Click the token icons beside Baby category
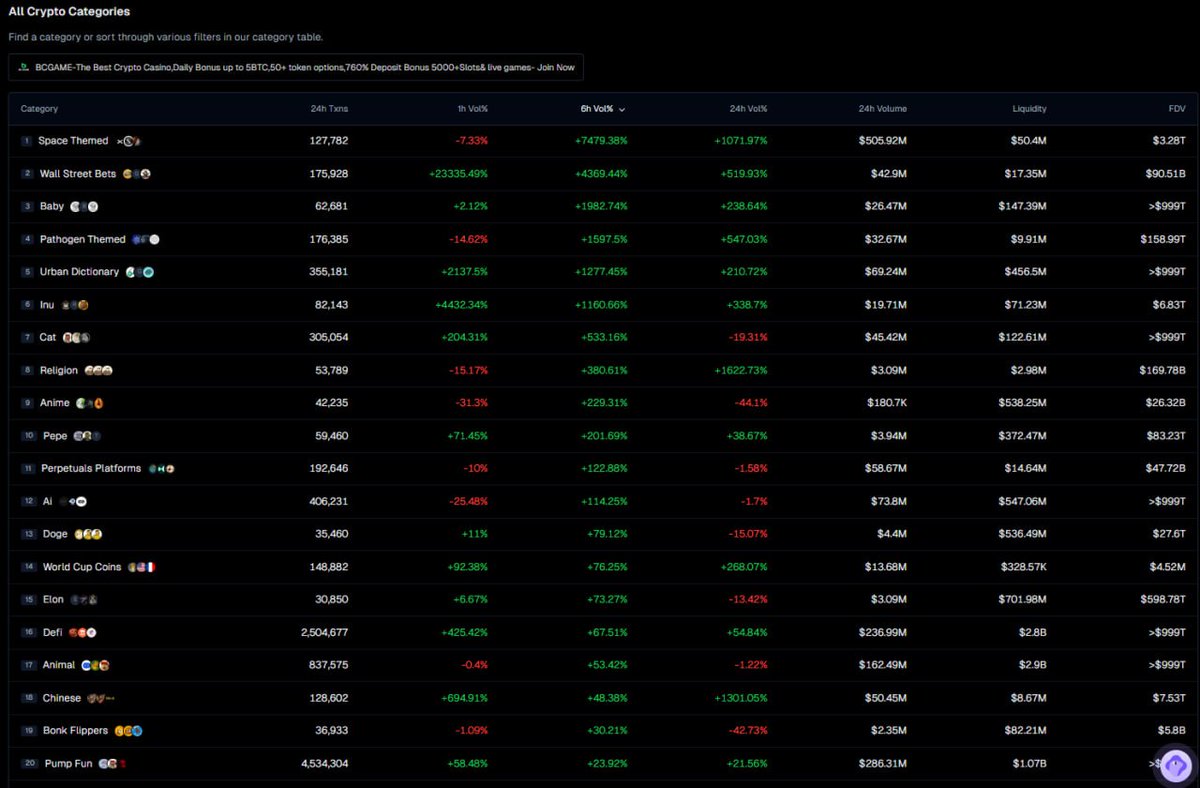Viewport: 1200px width, 788px height. (84, 207)
